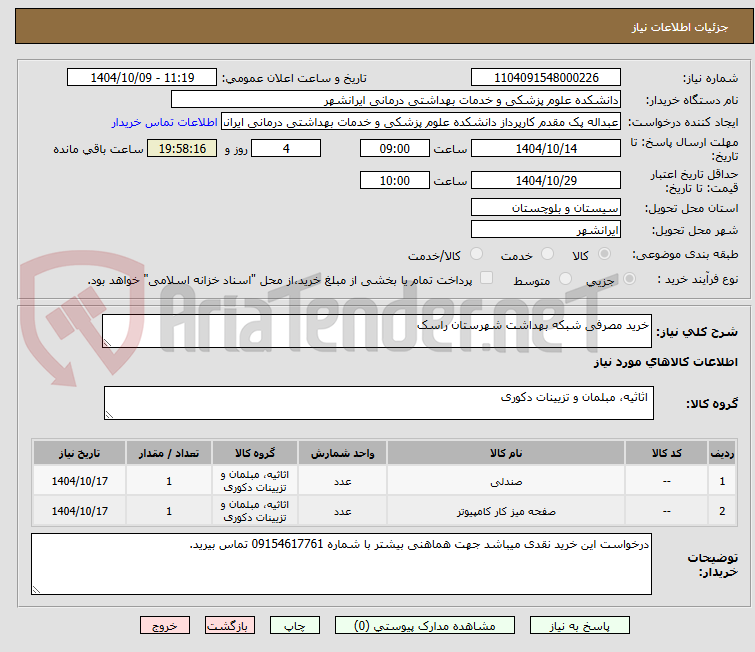Click the شرح کلی نیاز text area
This screenshot has height=652, width=755.
coord(377,331)
